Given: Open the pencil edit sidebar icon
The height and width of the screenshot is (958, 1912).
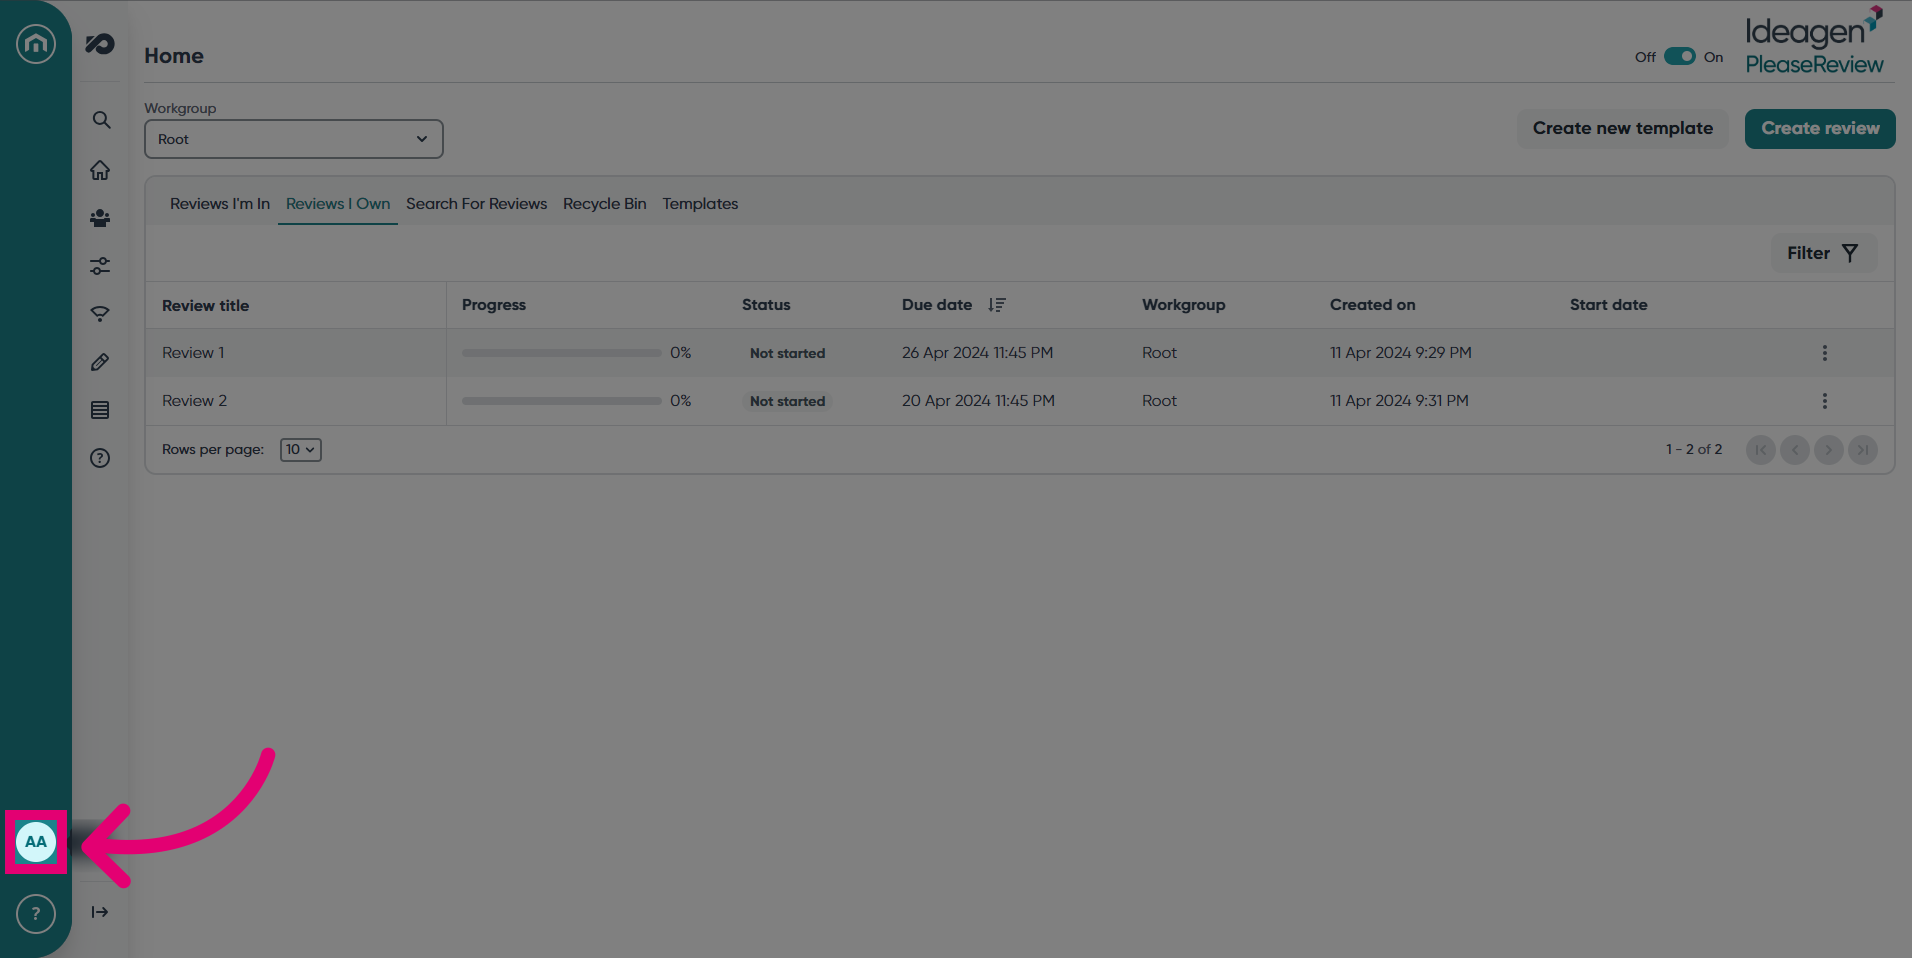Looking at the screenshot, I should click(100, 362).
